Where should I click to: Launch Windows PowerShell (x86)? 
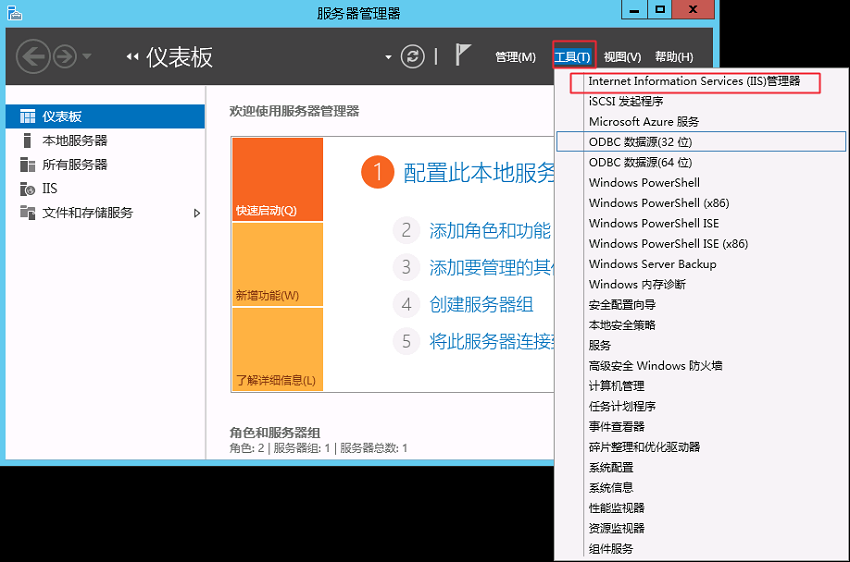click(659, 203)
